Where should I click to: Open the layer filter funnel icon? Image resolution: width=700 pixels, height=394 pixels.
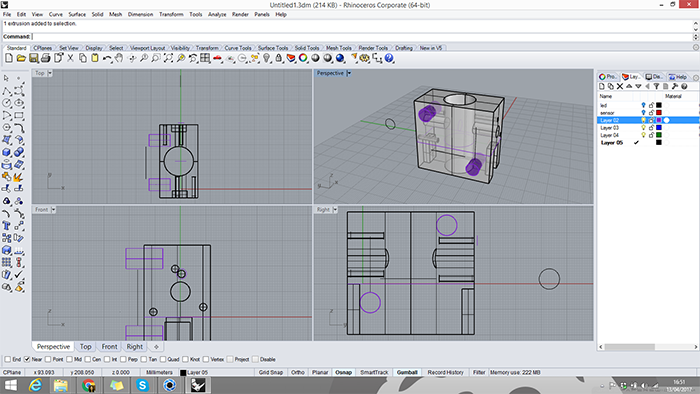[x=656, y=87]
